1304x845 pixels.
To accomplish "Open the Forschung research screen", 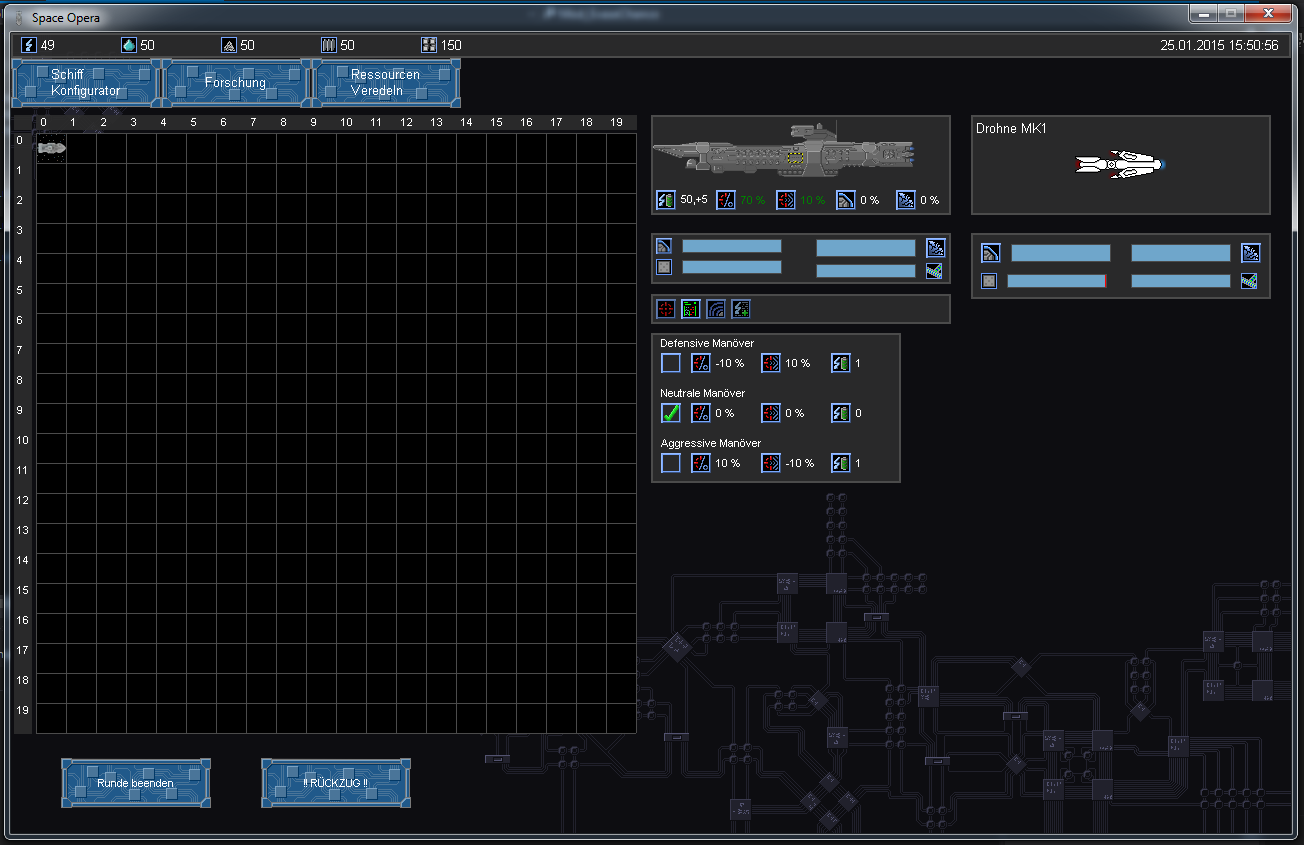I will click(236, 83).
